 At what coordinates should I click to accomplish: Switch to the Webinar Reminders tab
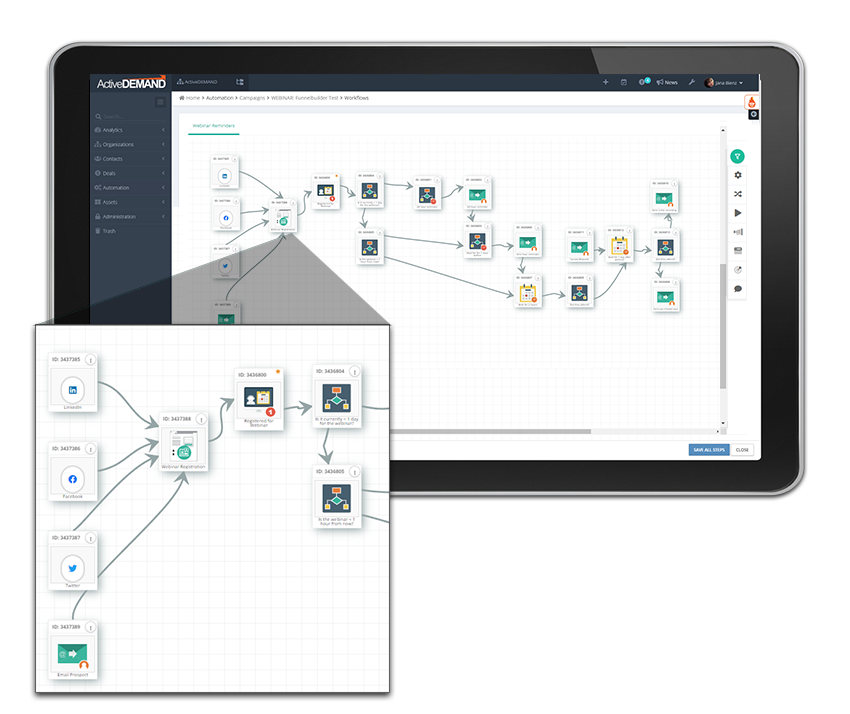click(x=213, y=126)
